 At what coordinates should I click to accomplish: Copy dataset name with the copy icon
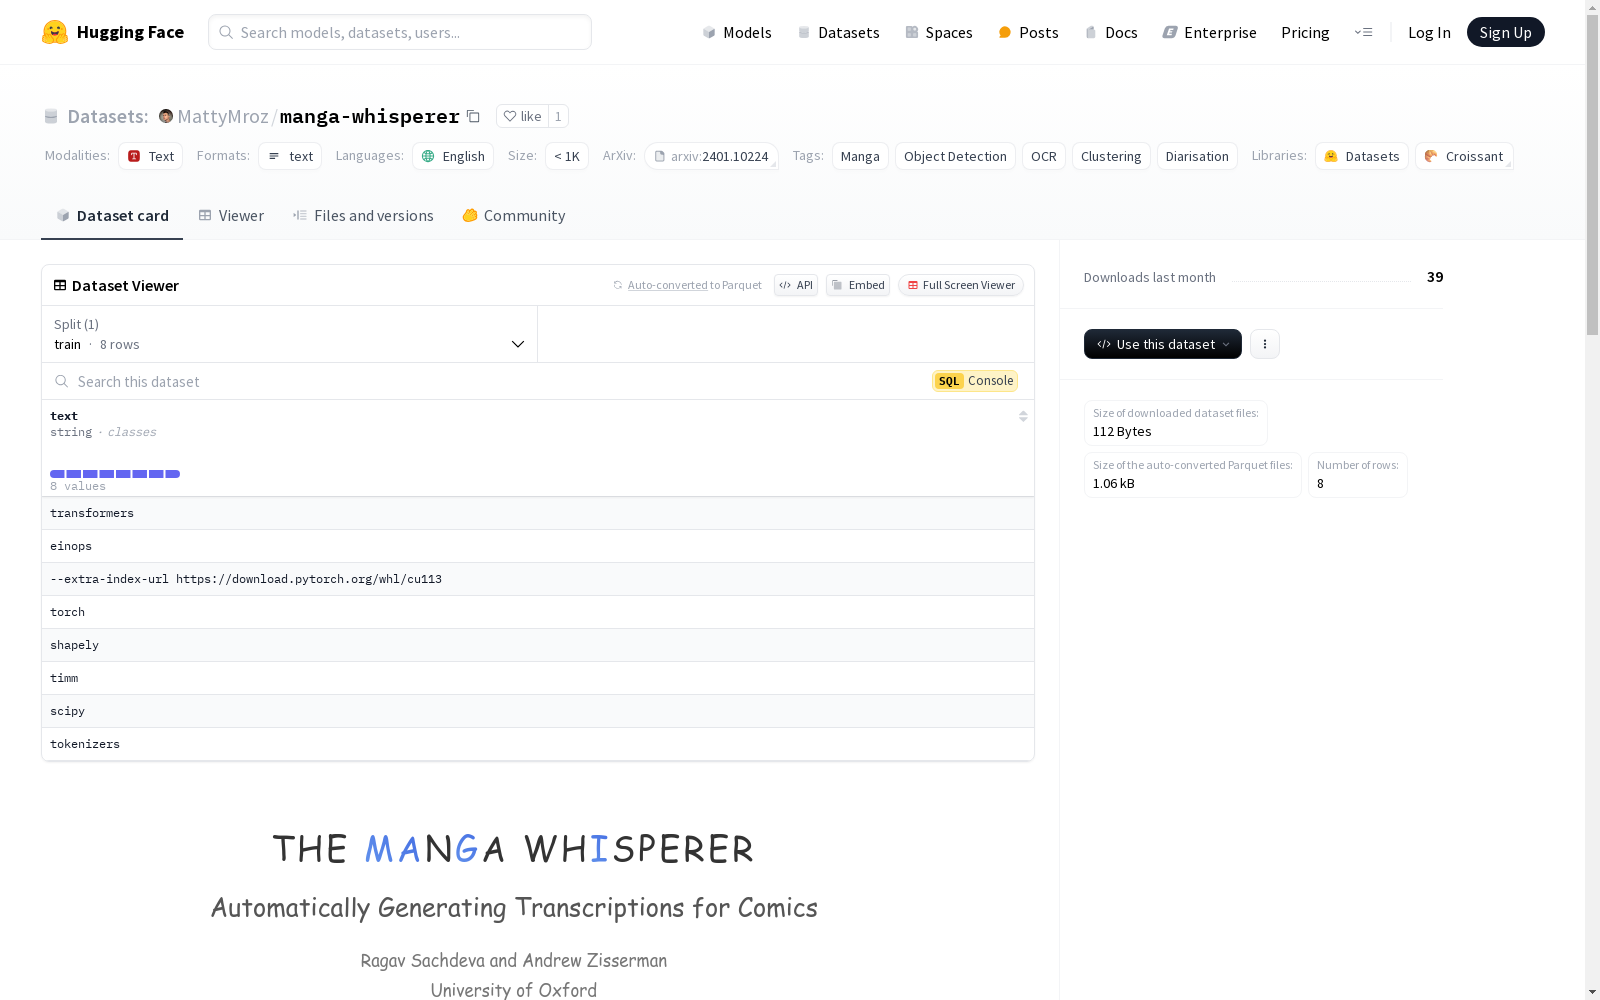[x=474, y=116]
